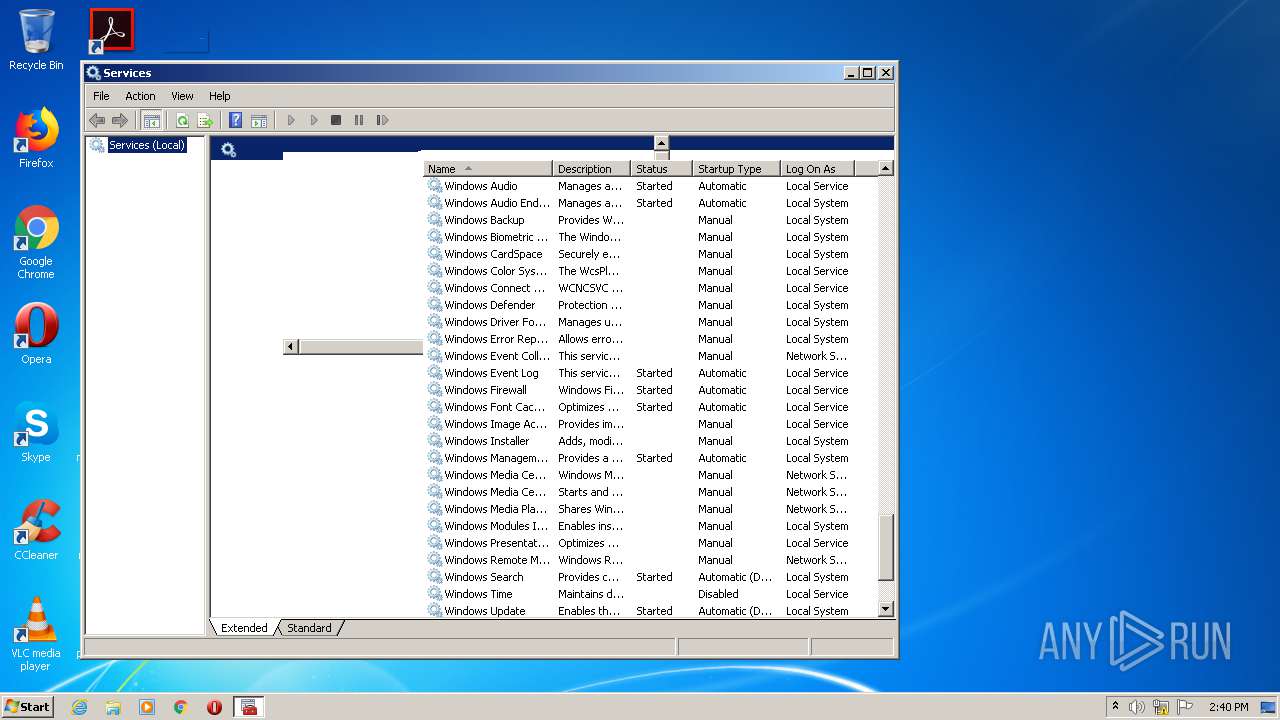Viewport: 1280px width, 720px height.
Task: Click the Refresh toolbar icon
Action: (182, 120)
